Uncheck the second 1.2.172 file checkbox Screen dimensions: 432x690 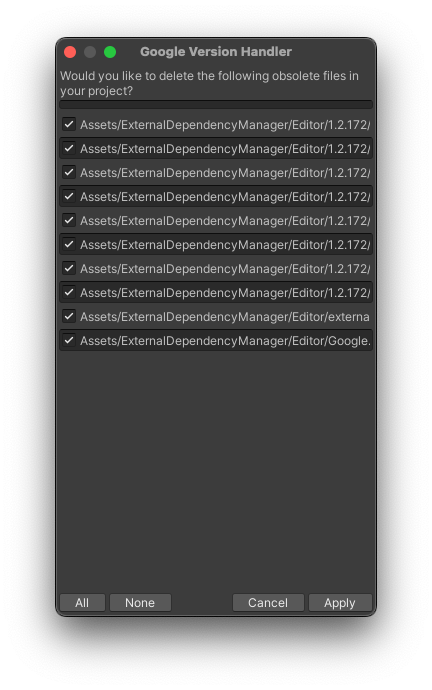point(69,148)
